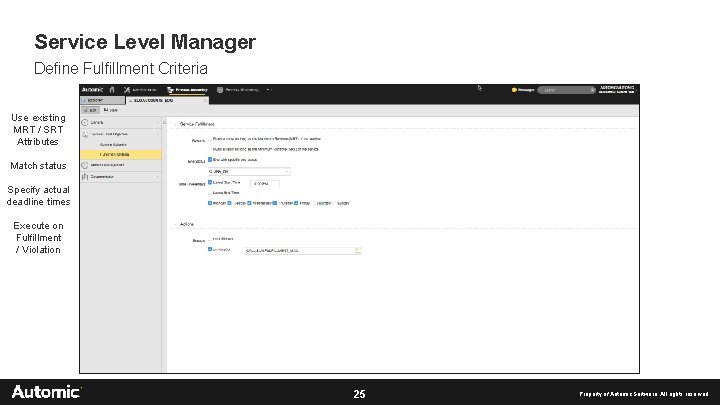The width and height of the screenshot is (720, 405).
Task: Close the open SLO object tab
Action: pyautogui.click(x=205, y=100)
